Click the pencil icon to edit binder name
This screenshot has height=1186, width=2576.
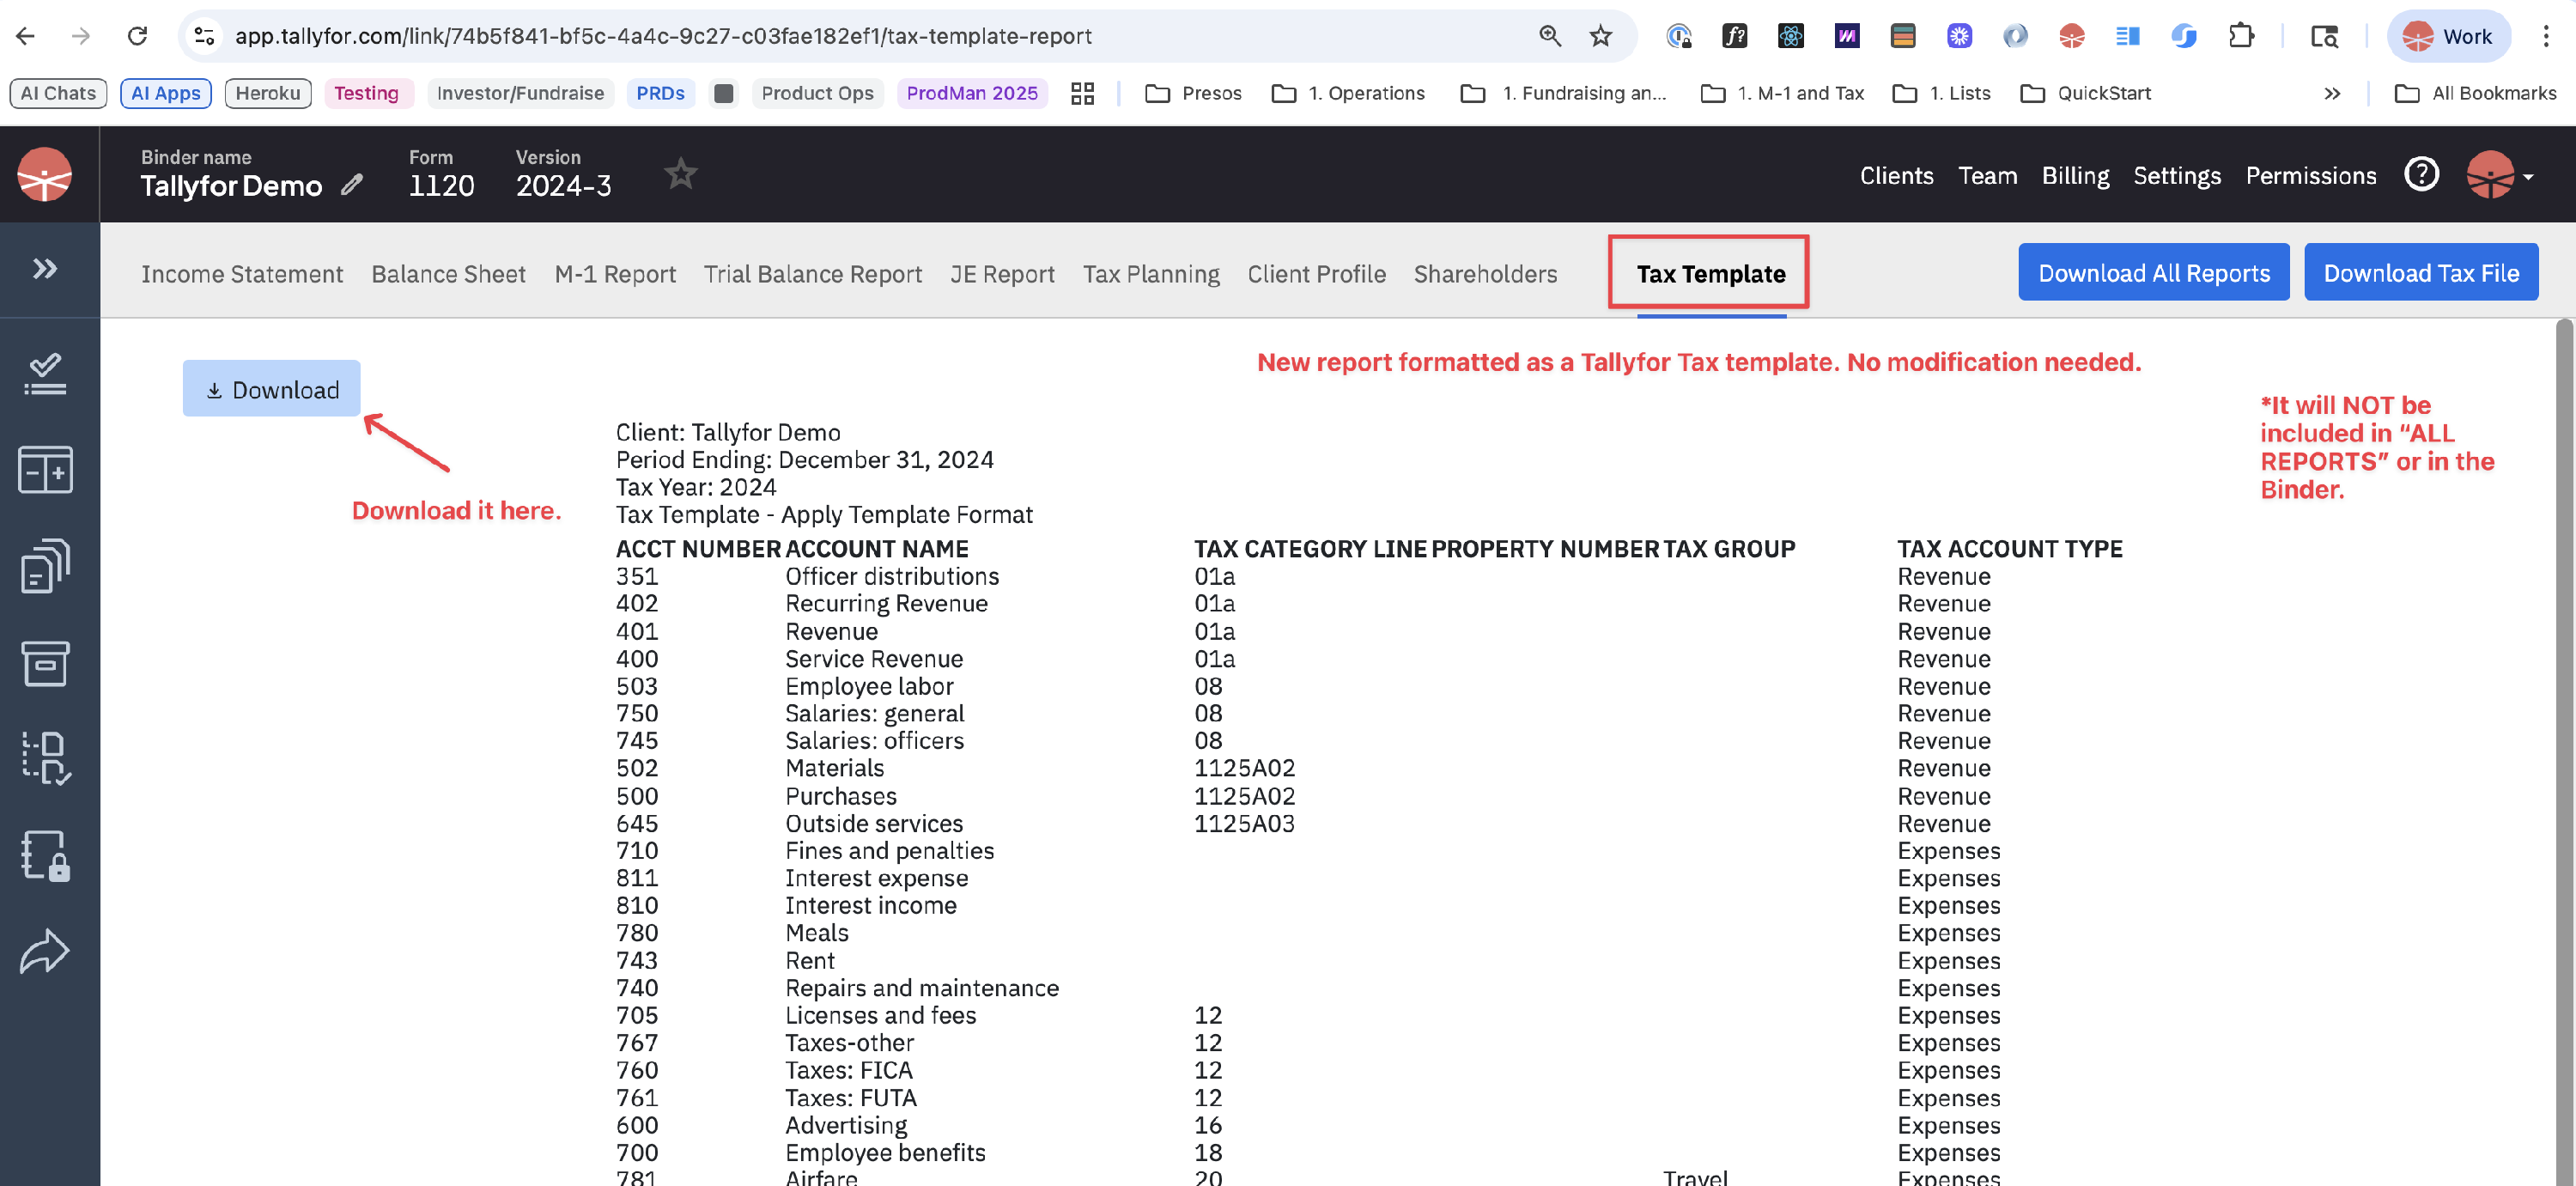[351, 185]
